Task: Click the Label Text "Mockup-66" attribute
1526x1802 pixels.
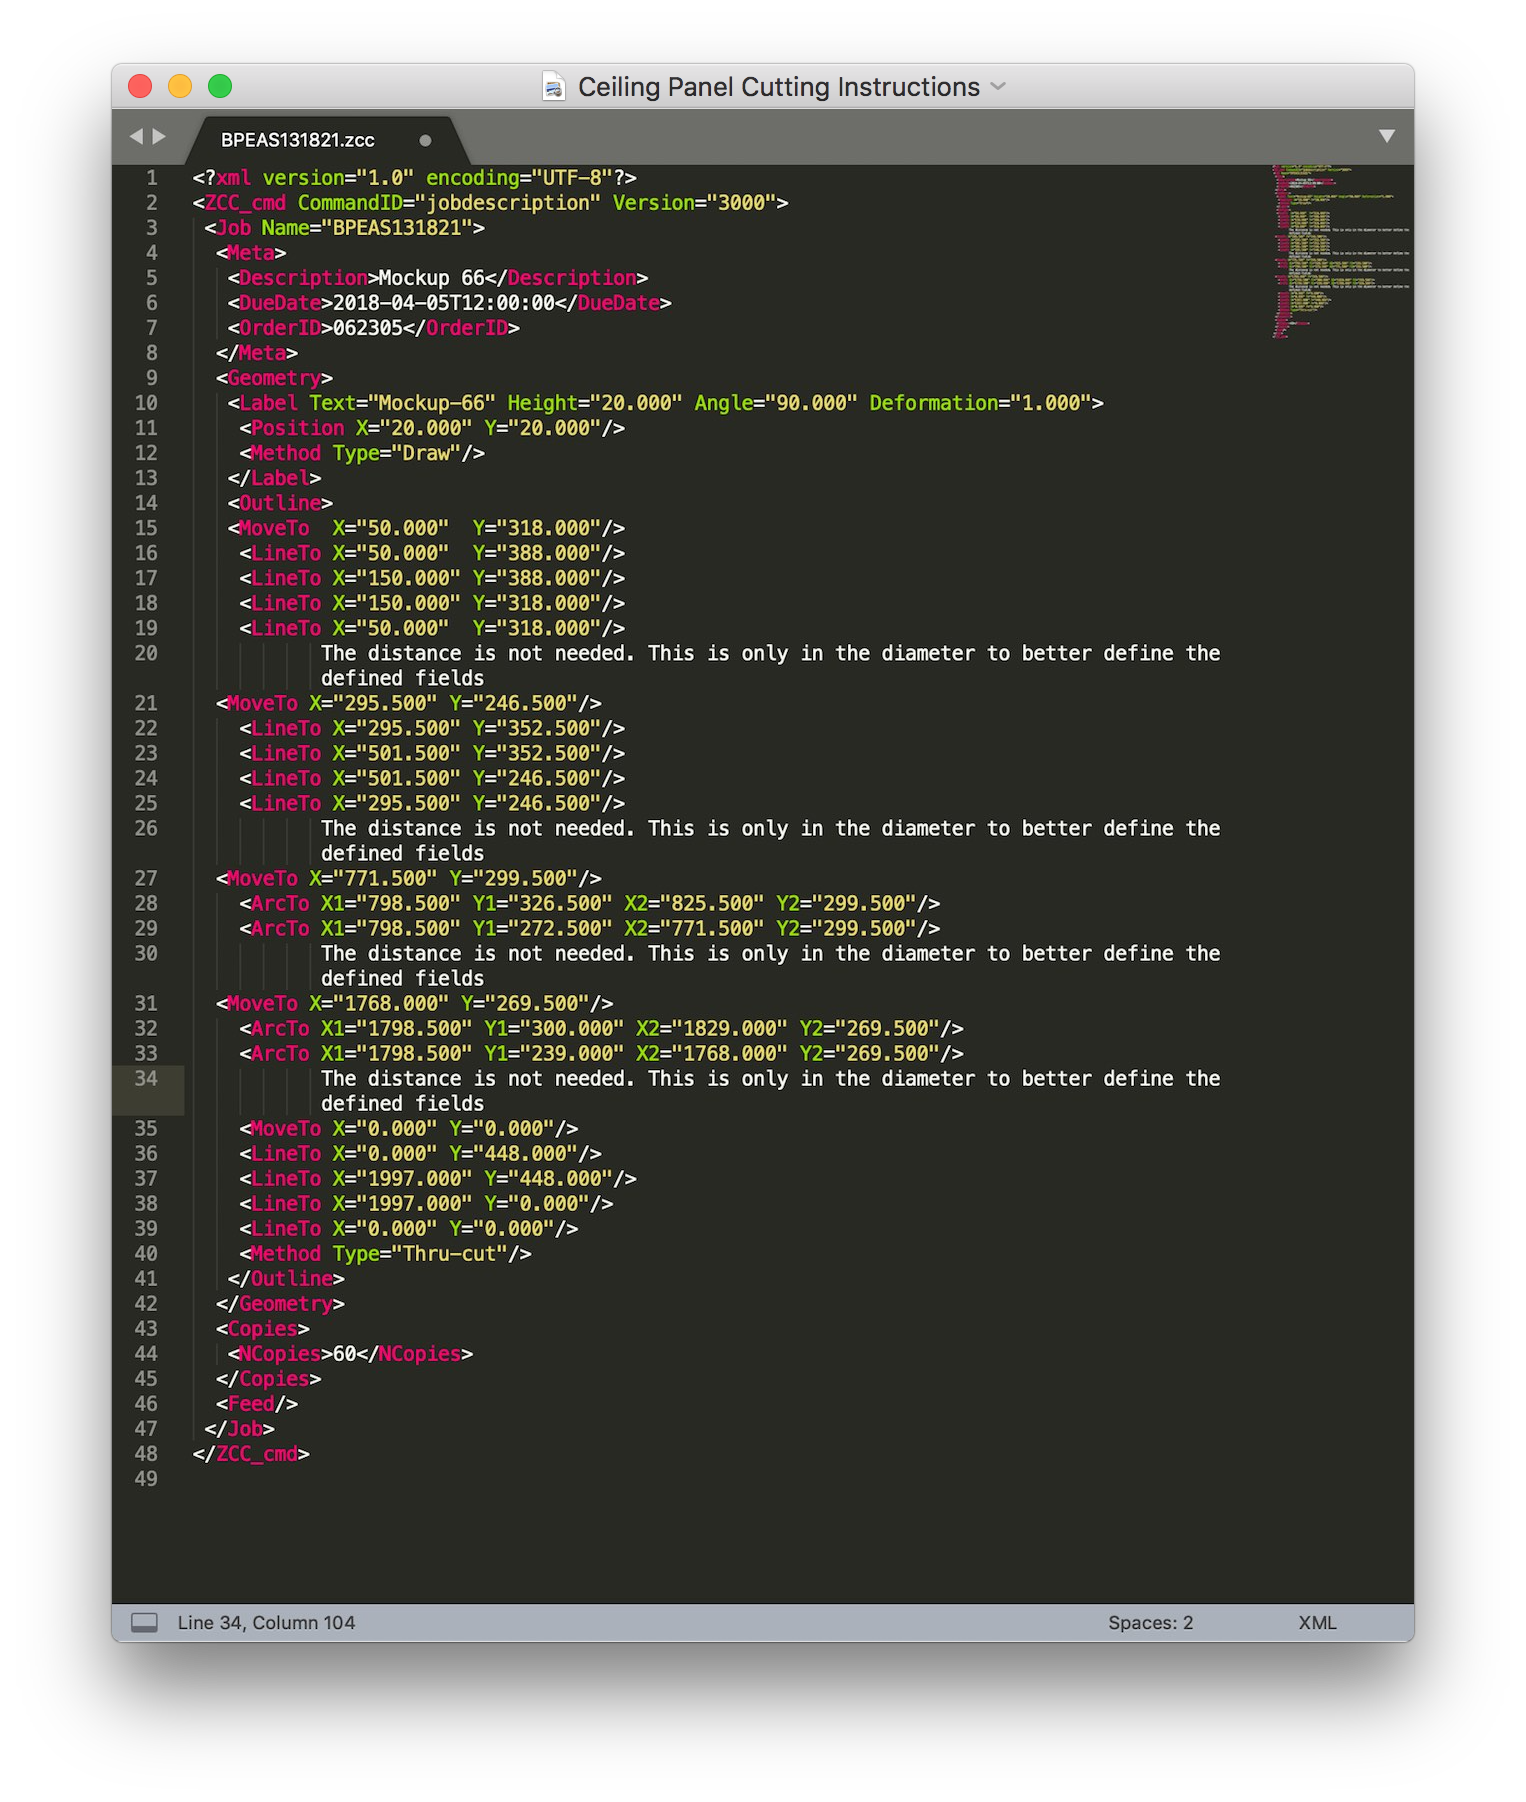Action: [x=402, y=403]
